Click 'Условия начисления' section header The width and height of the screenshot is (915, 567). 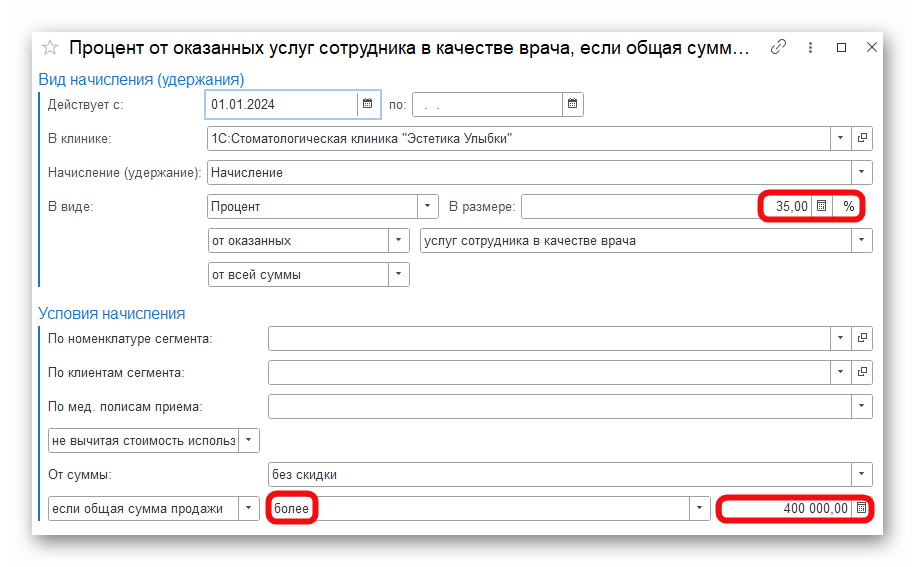pos(111,313)
